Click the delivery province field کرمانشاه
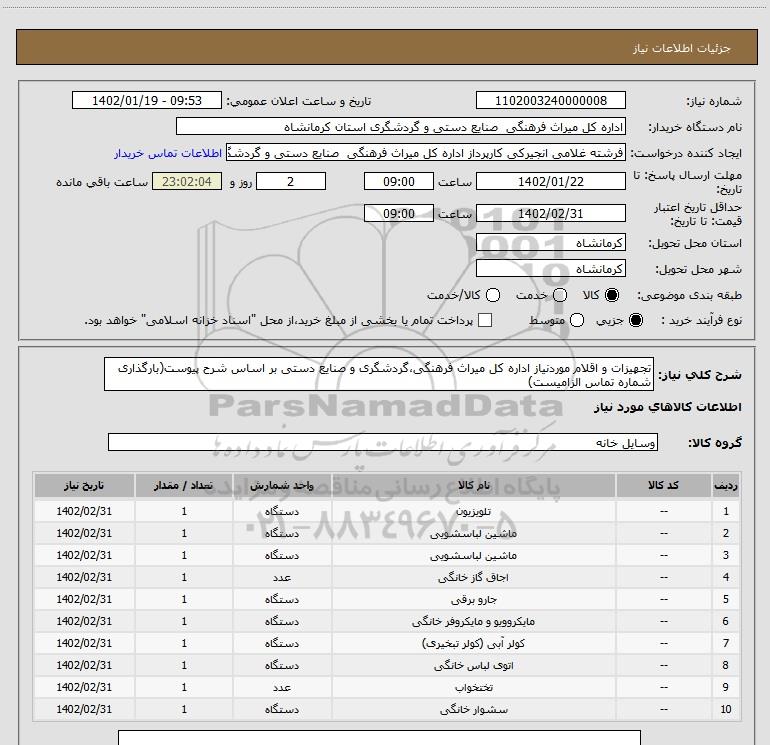This screenshot has width=770, height=745. tap(550, 243)
